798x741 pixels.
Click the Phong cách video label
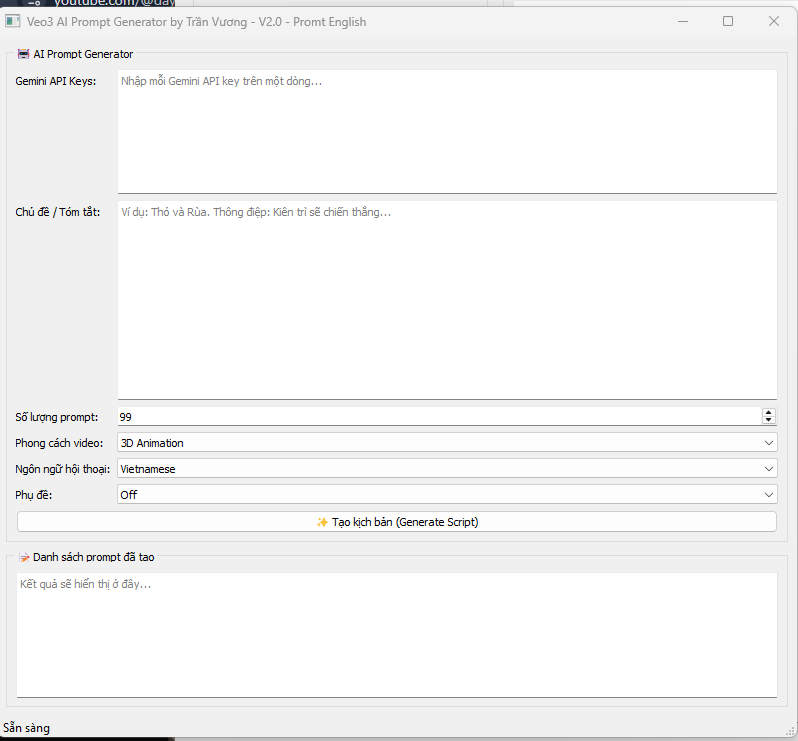(x=59, y=443)
